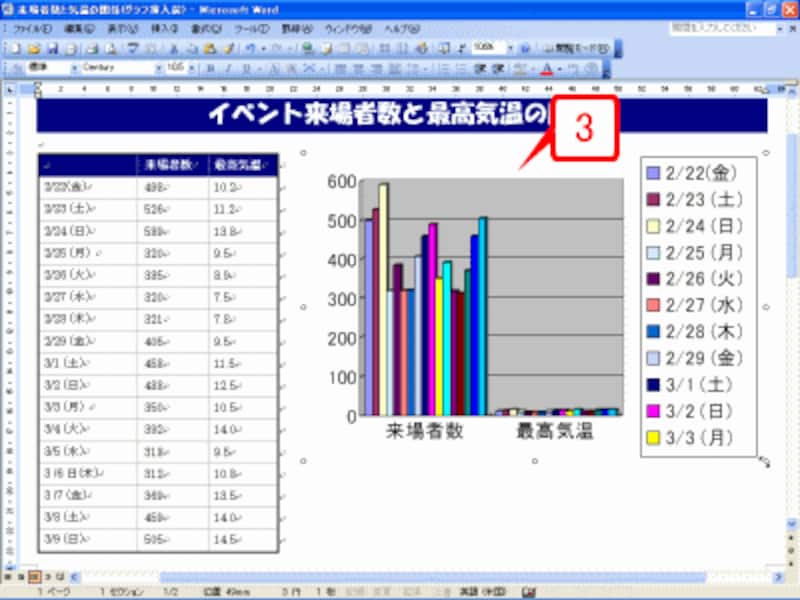Click the New Blank Document icon
800x600 pixels.
(x=17, y=47)
